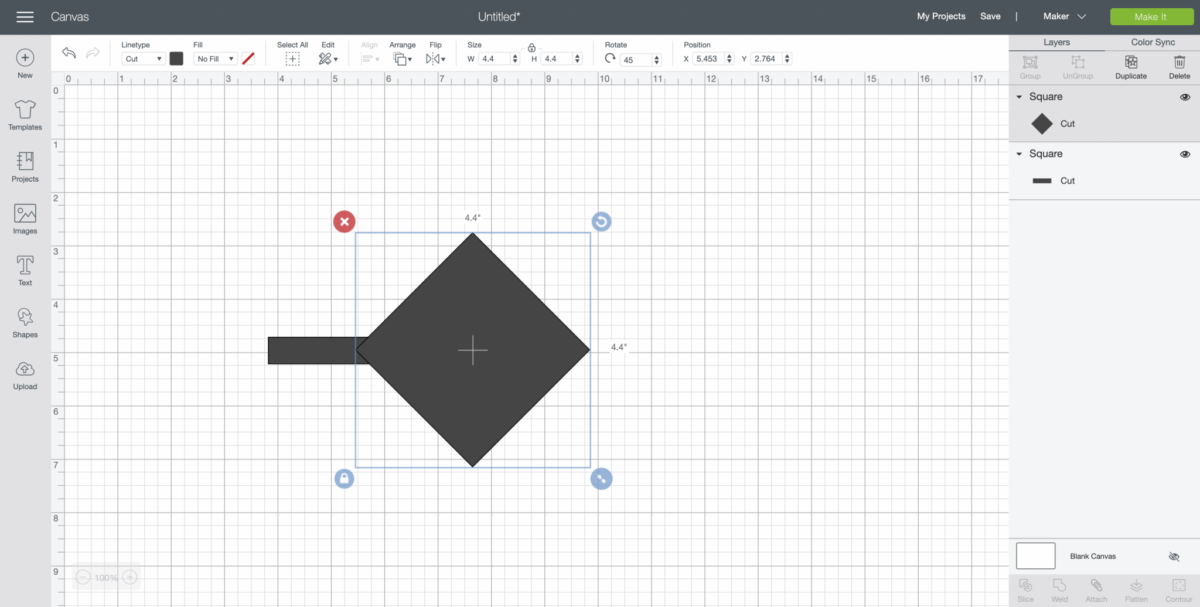Toggle Blank Canvas visibility
This screenshot has height=607, width=1200.
click(x=1174, y=556)
